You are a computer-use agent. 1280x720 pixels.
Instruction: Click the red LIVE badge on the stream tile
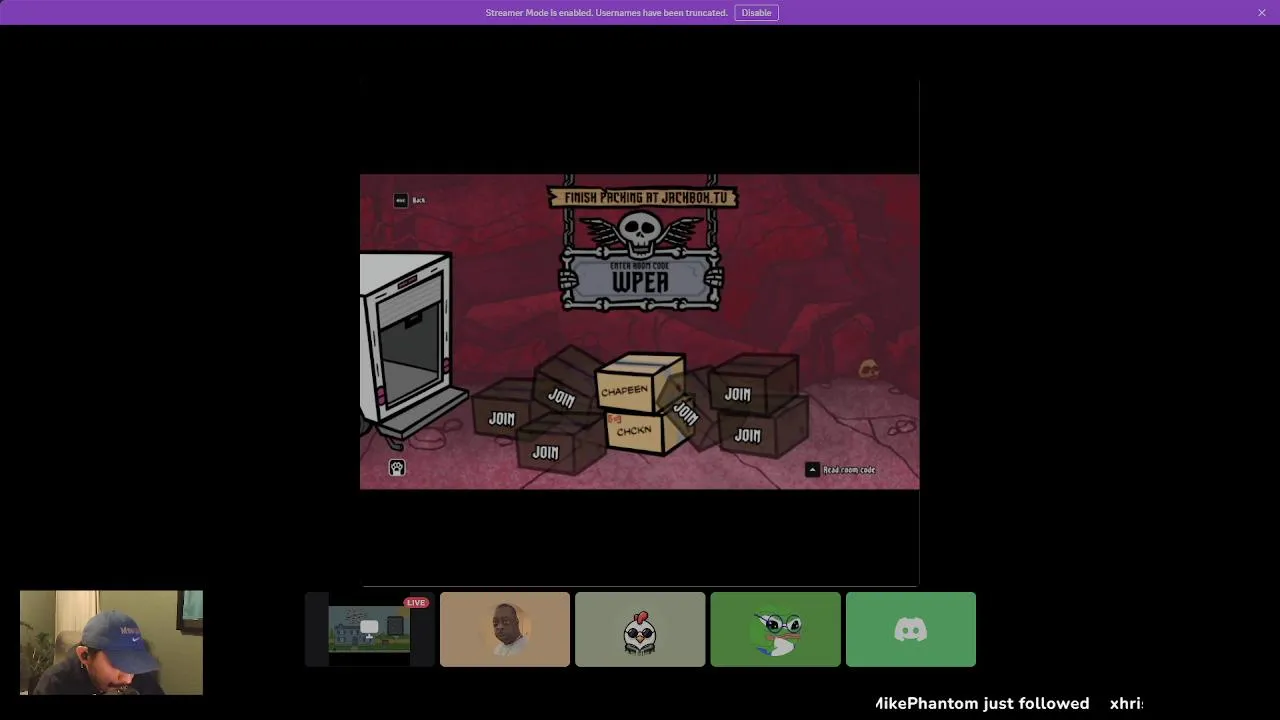[416, 602]
